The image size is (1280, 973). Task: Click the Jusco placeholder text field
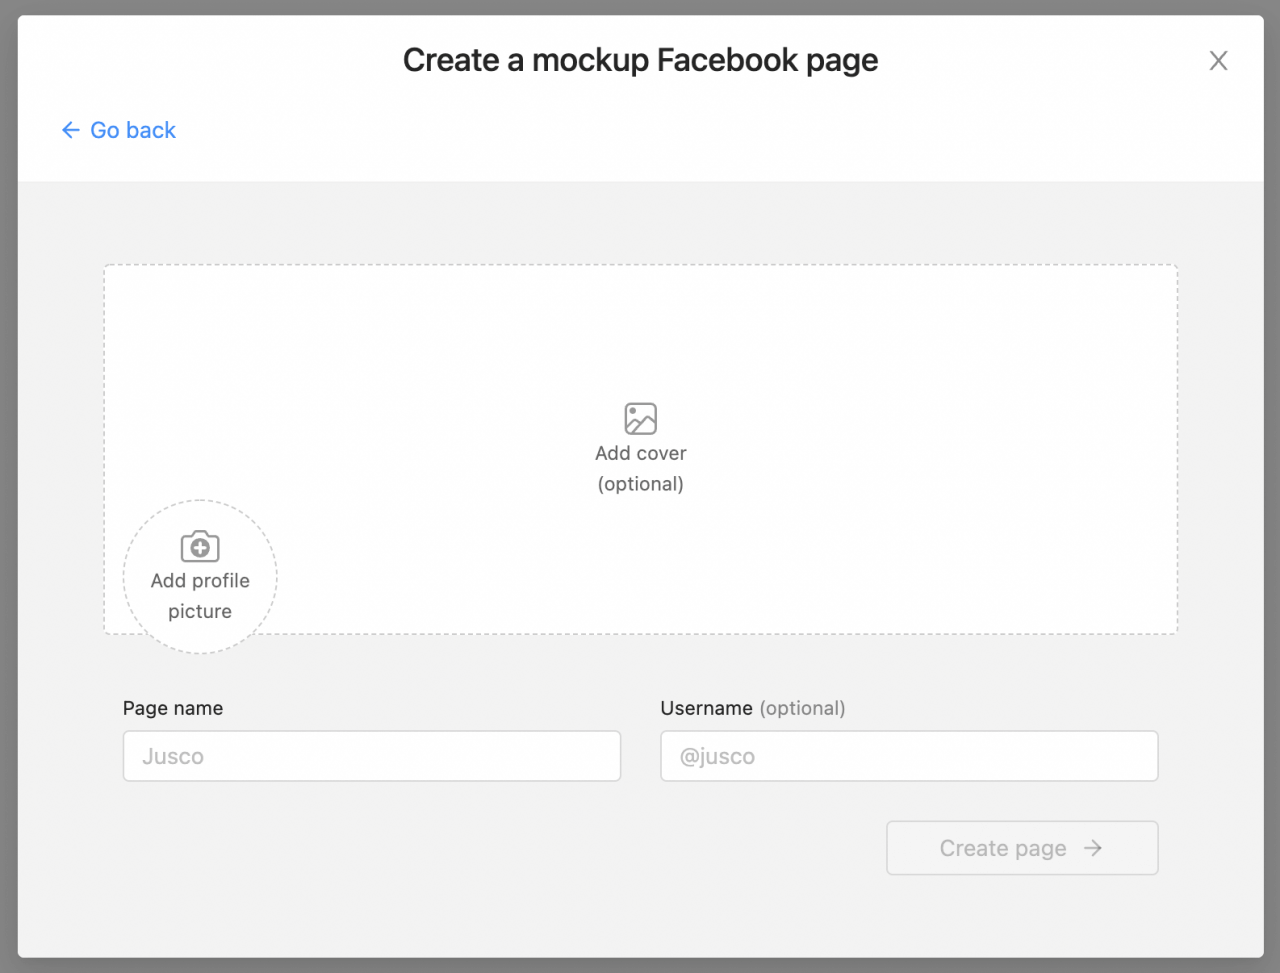point(371,756)
